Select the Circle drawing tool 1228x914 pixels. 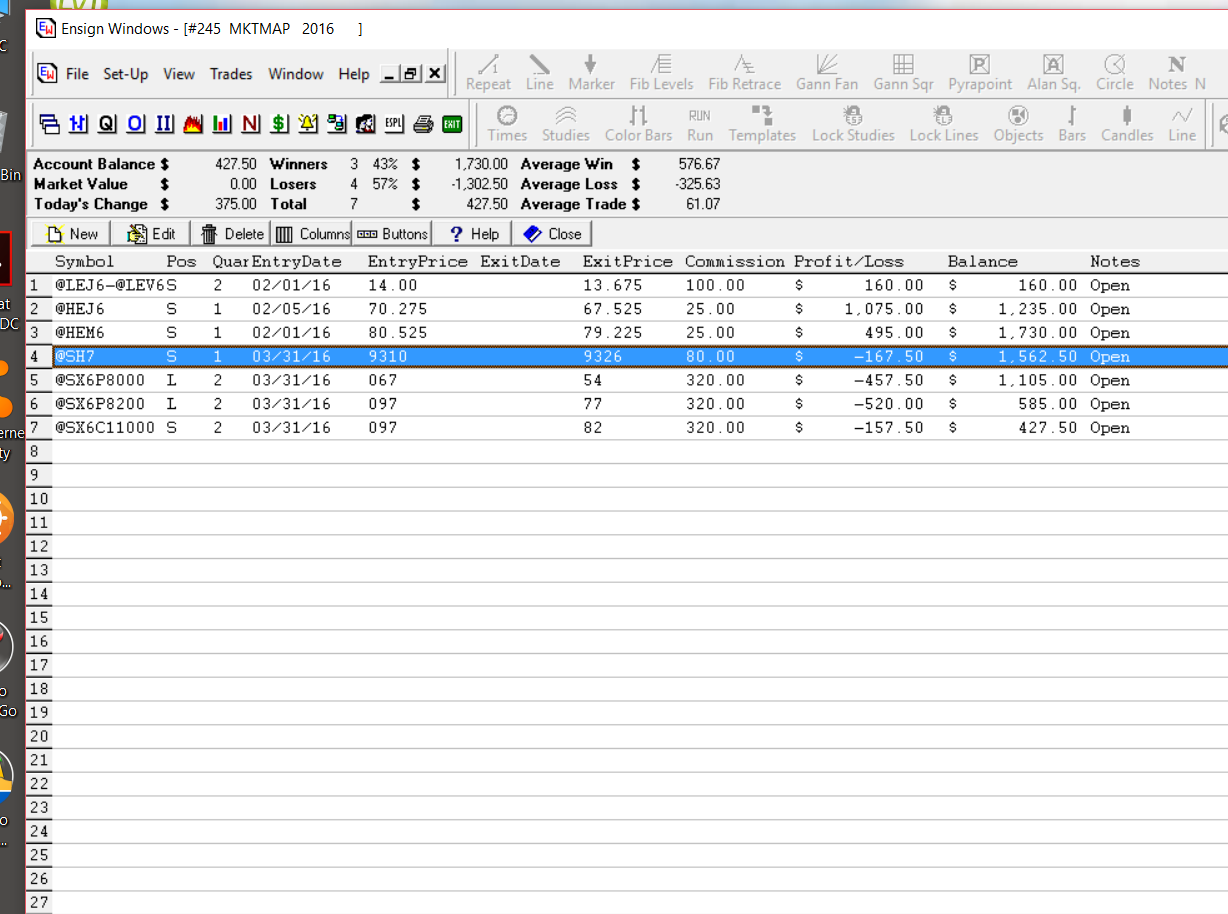[x=1114, y=73]
